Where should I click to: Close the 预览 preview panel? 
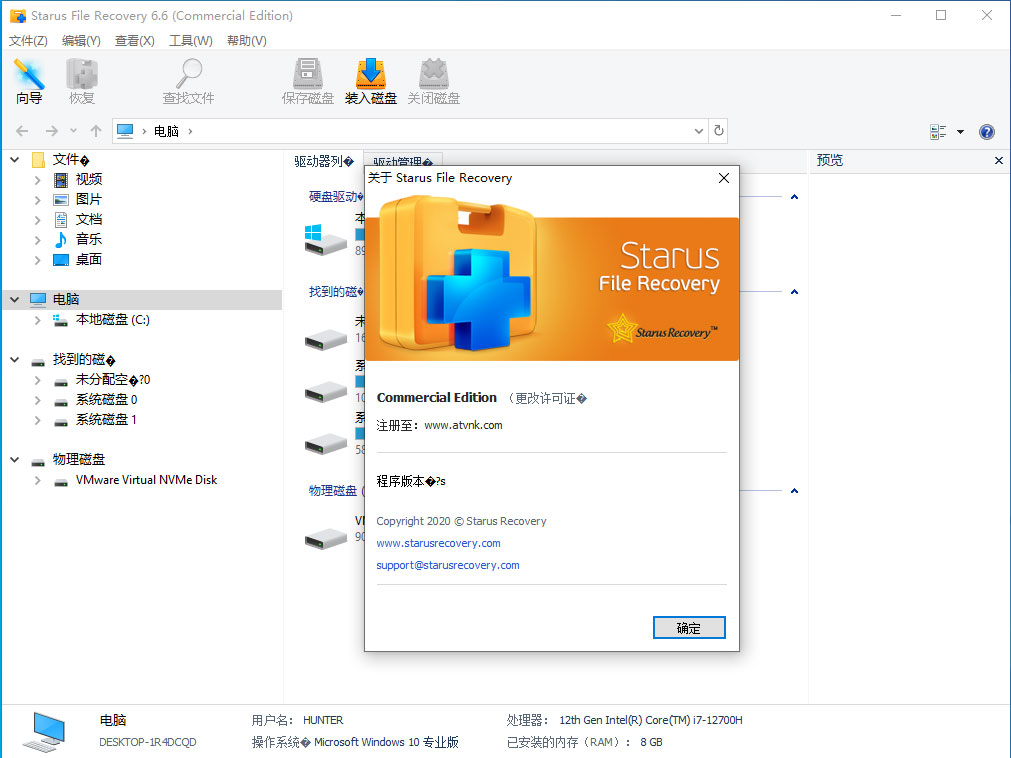(x=999, y=160)
